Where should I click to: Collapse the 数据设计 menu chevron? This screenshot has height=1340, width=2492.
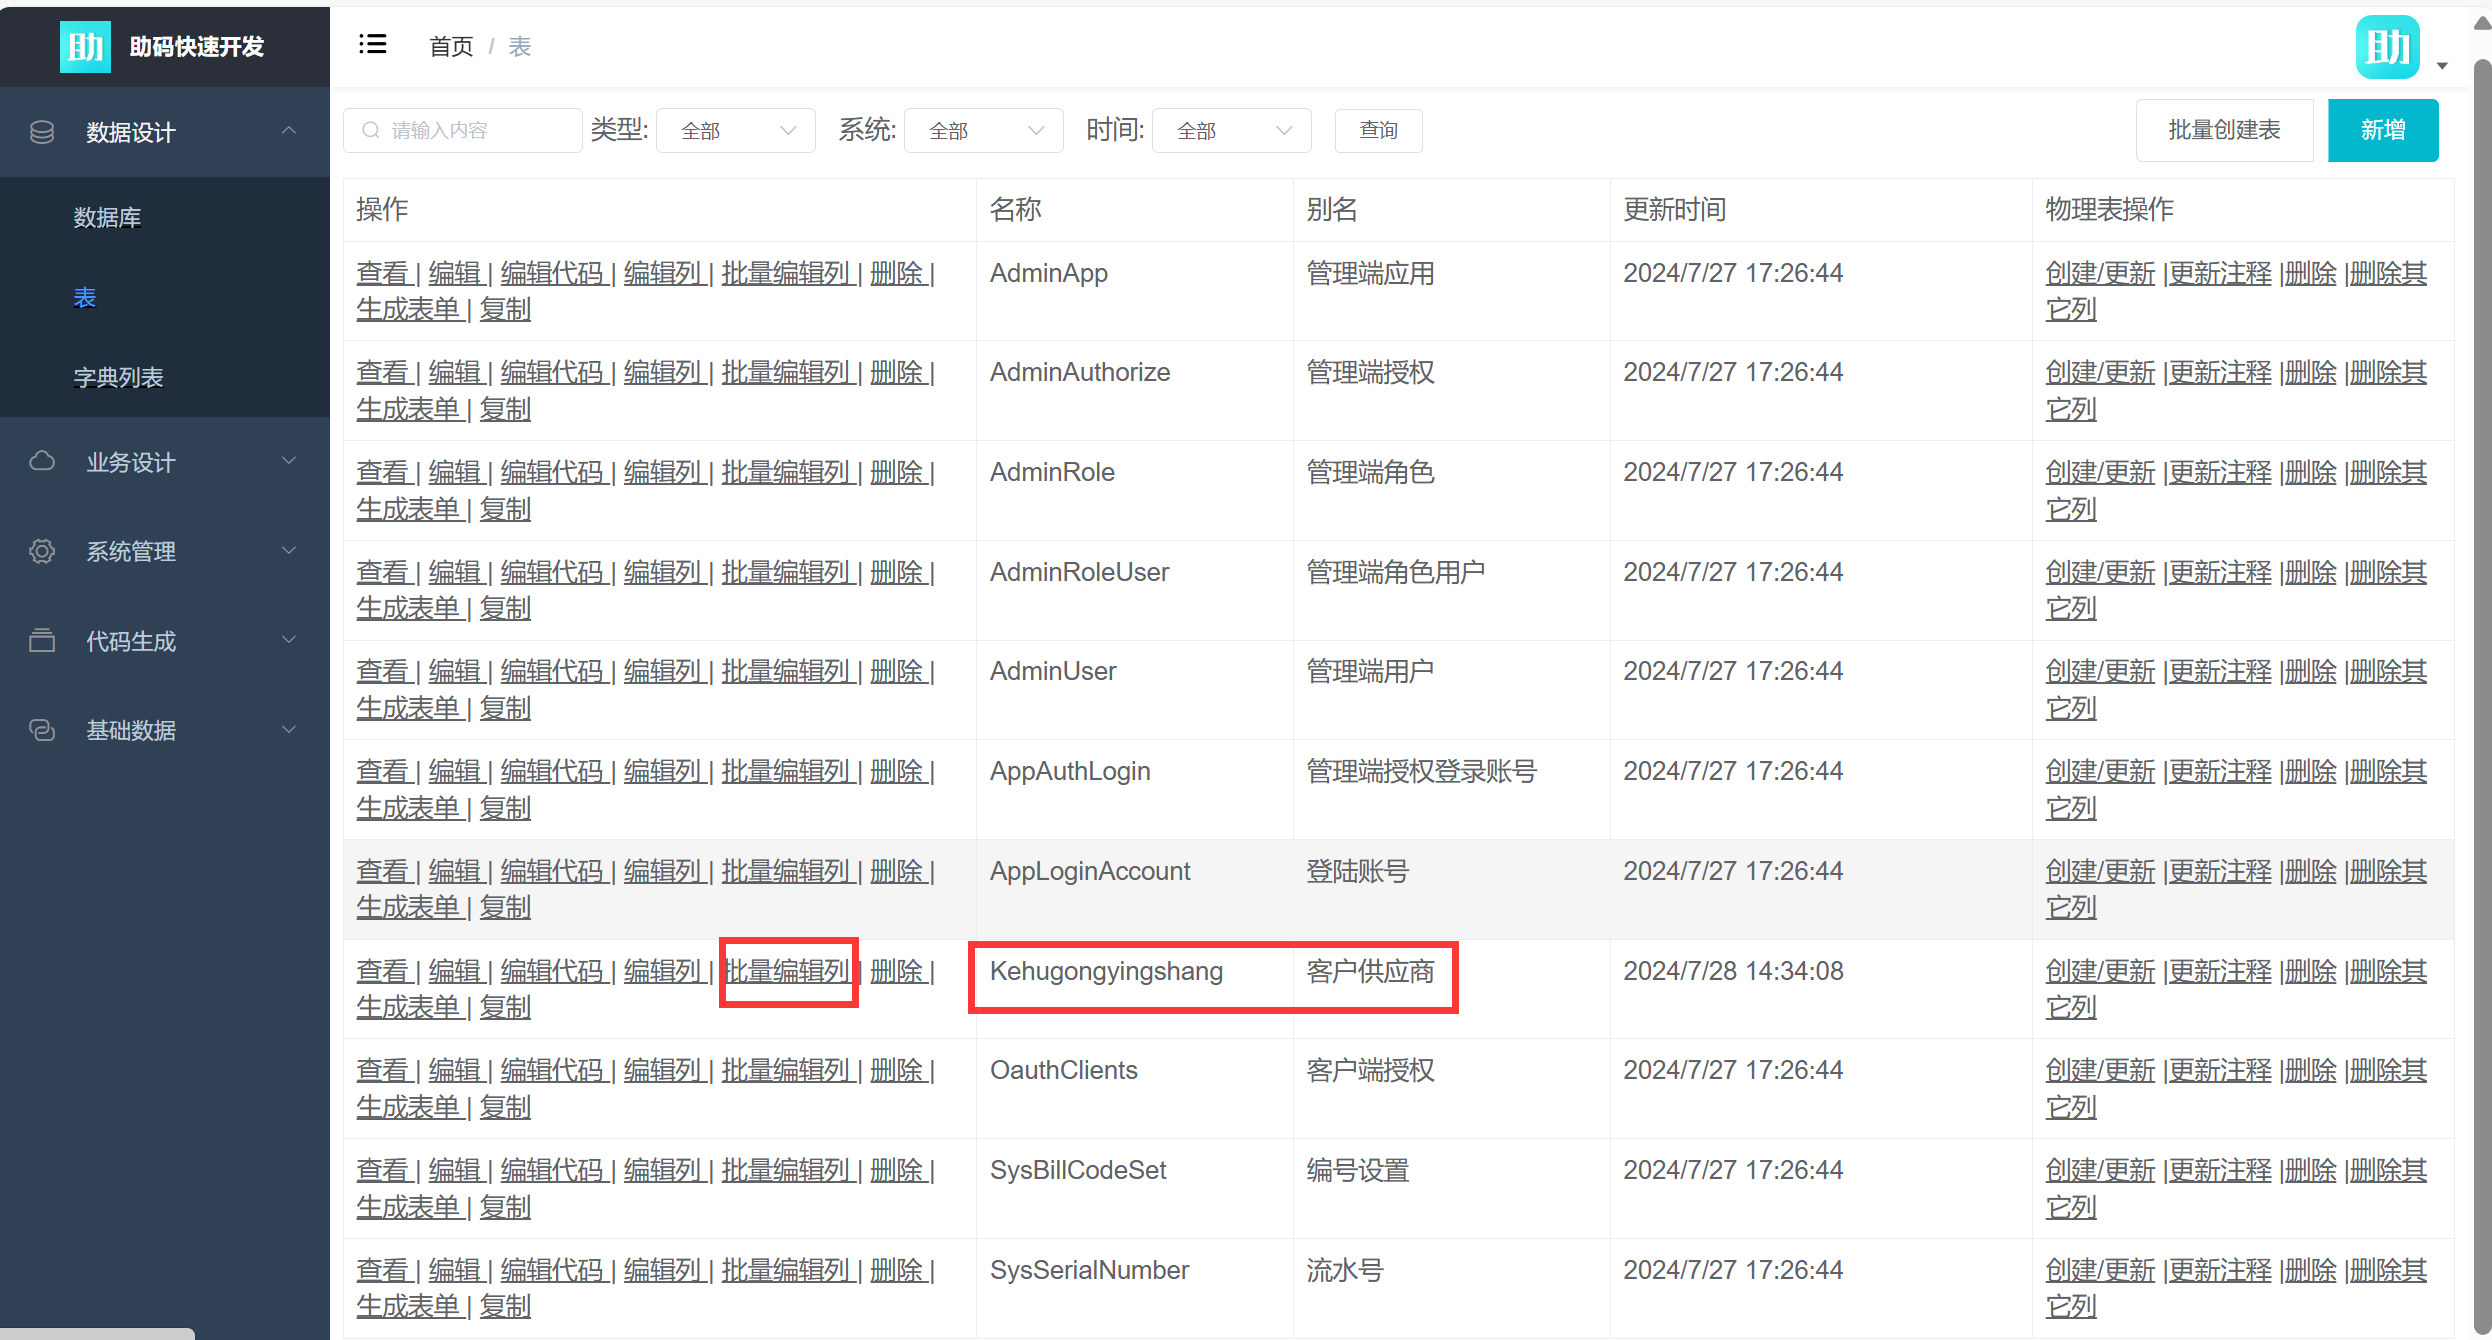[x=289, y=131]
